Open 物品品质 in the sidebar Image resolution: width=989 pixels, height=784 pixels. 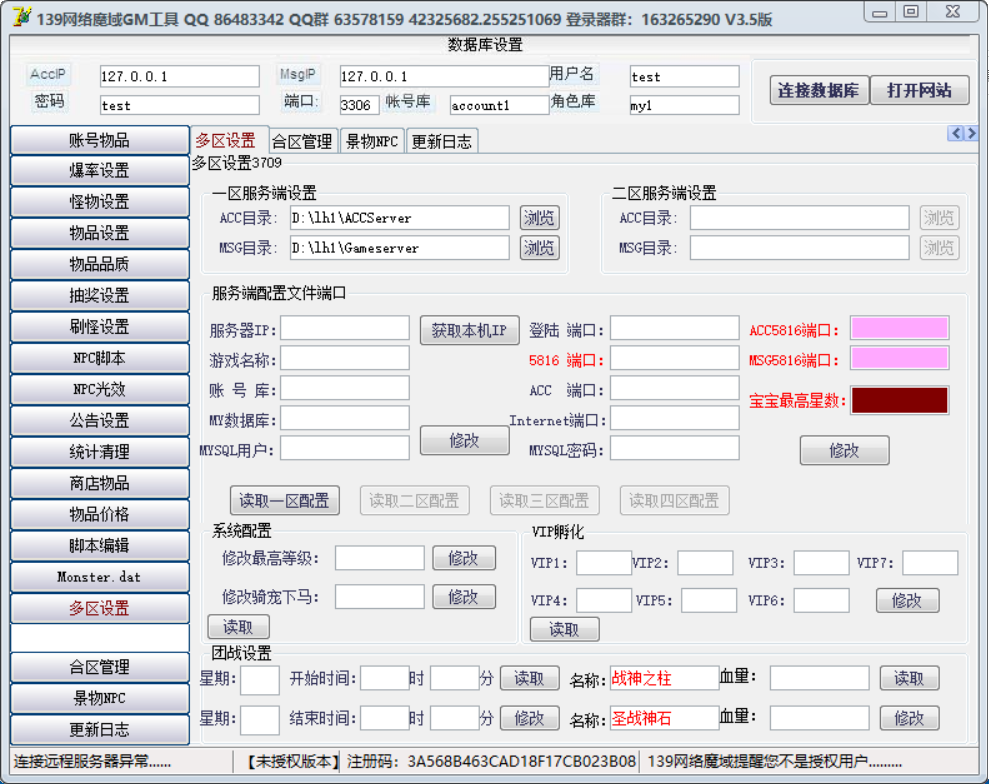(100, 264)
